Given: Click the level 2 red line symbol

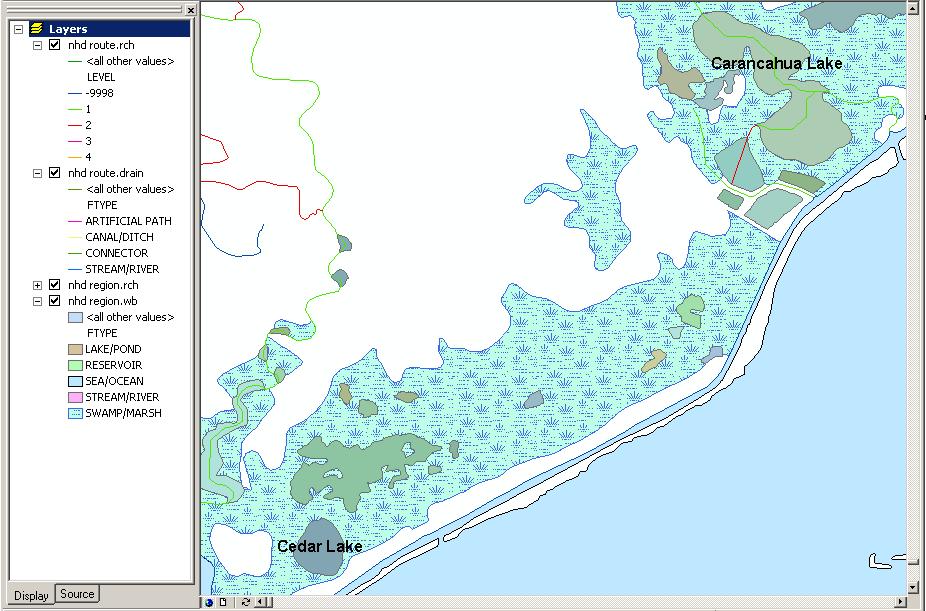Looking at the screenshot, I should [x=75, y=125].
